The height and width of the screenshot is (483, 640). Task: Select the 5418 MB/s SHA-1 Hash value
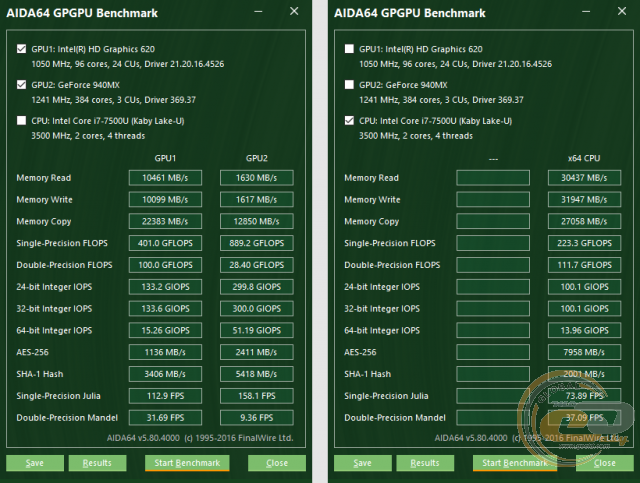(257, 374)
